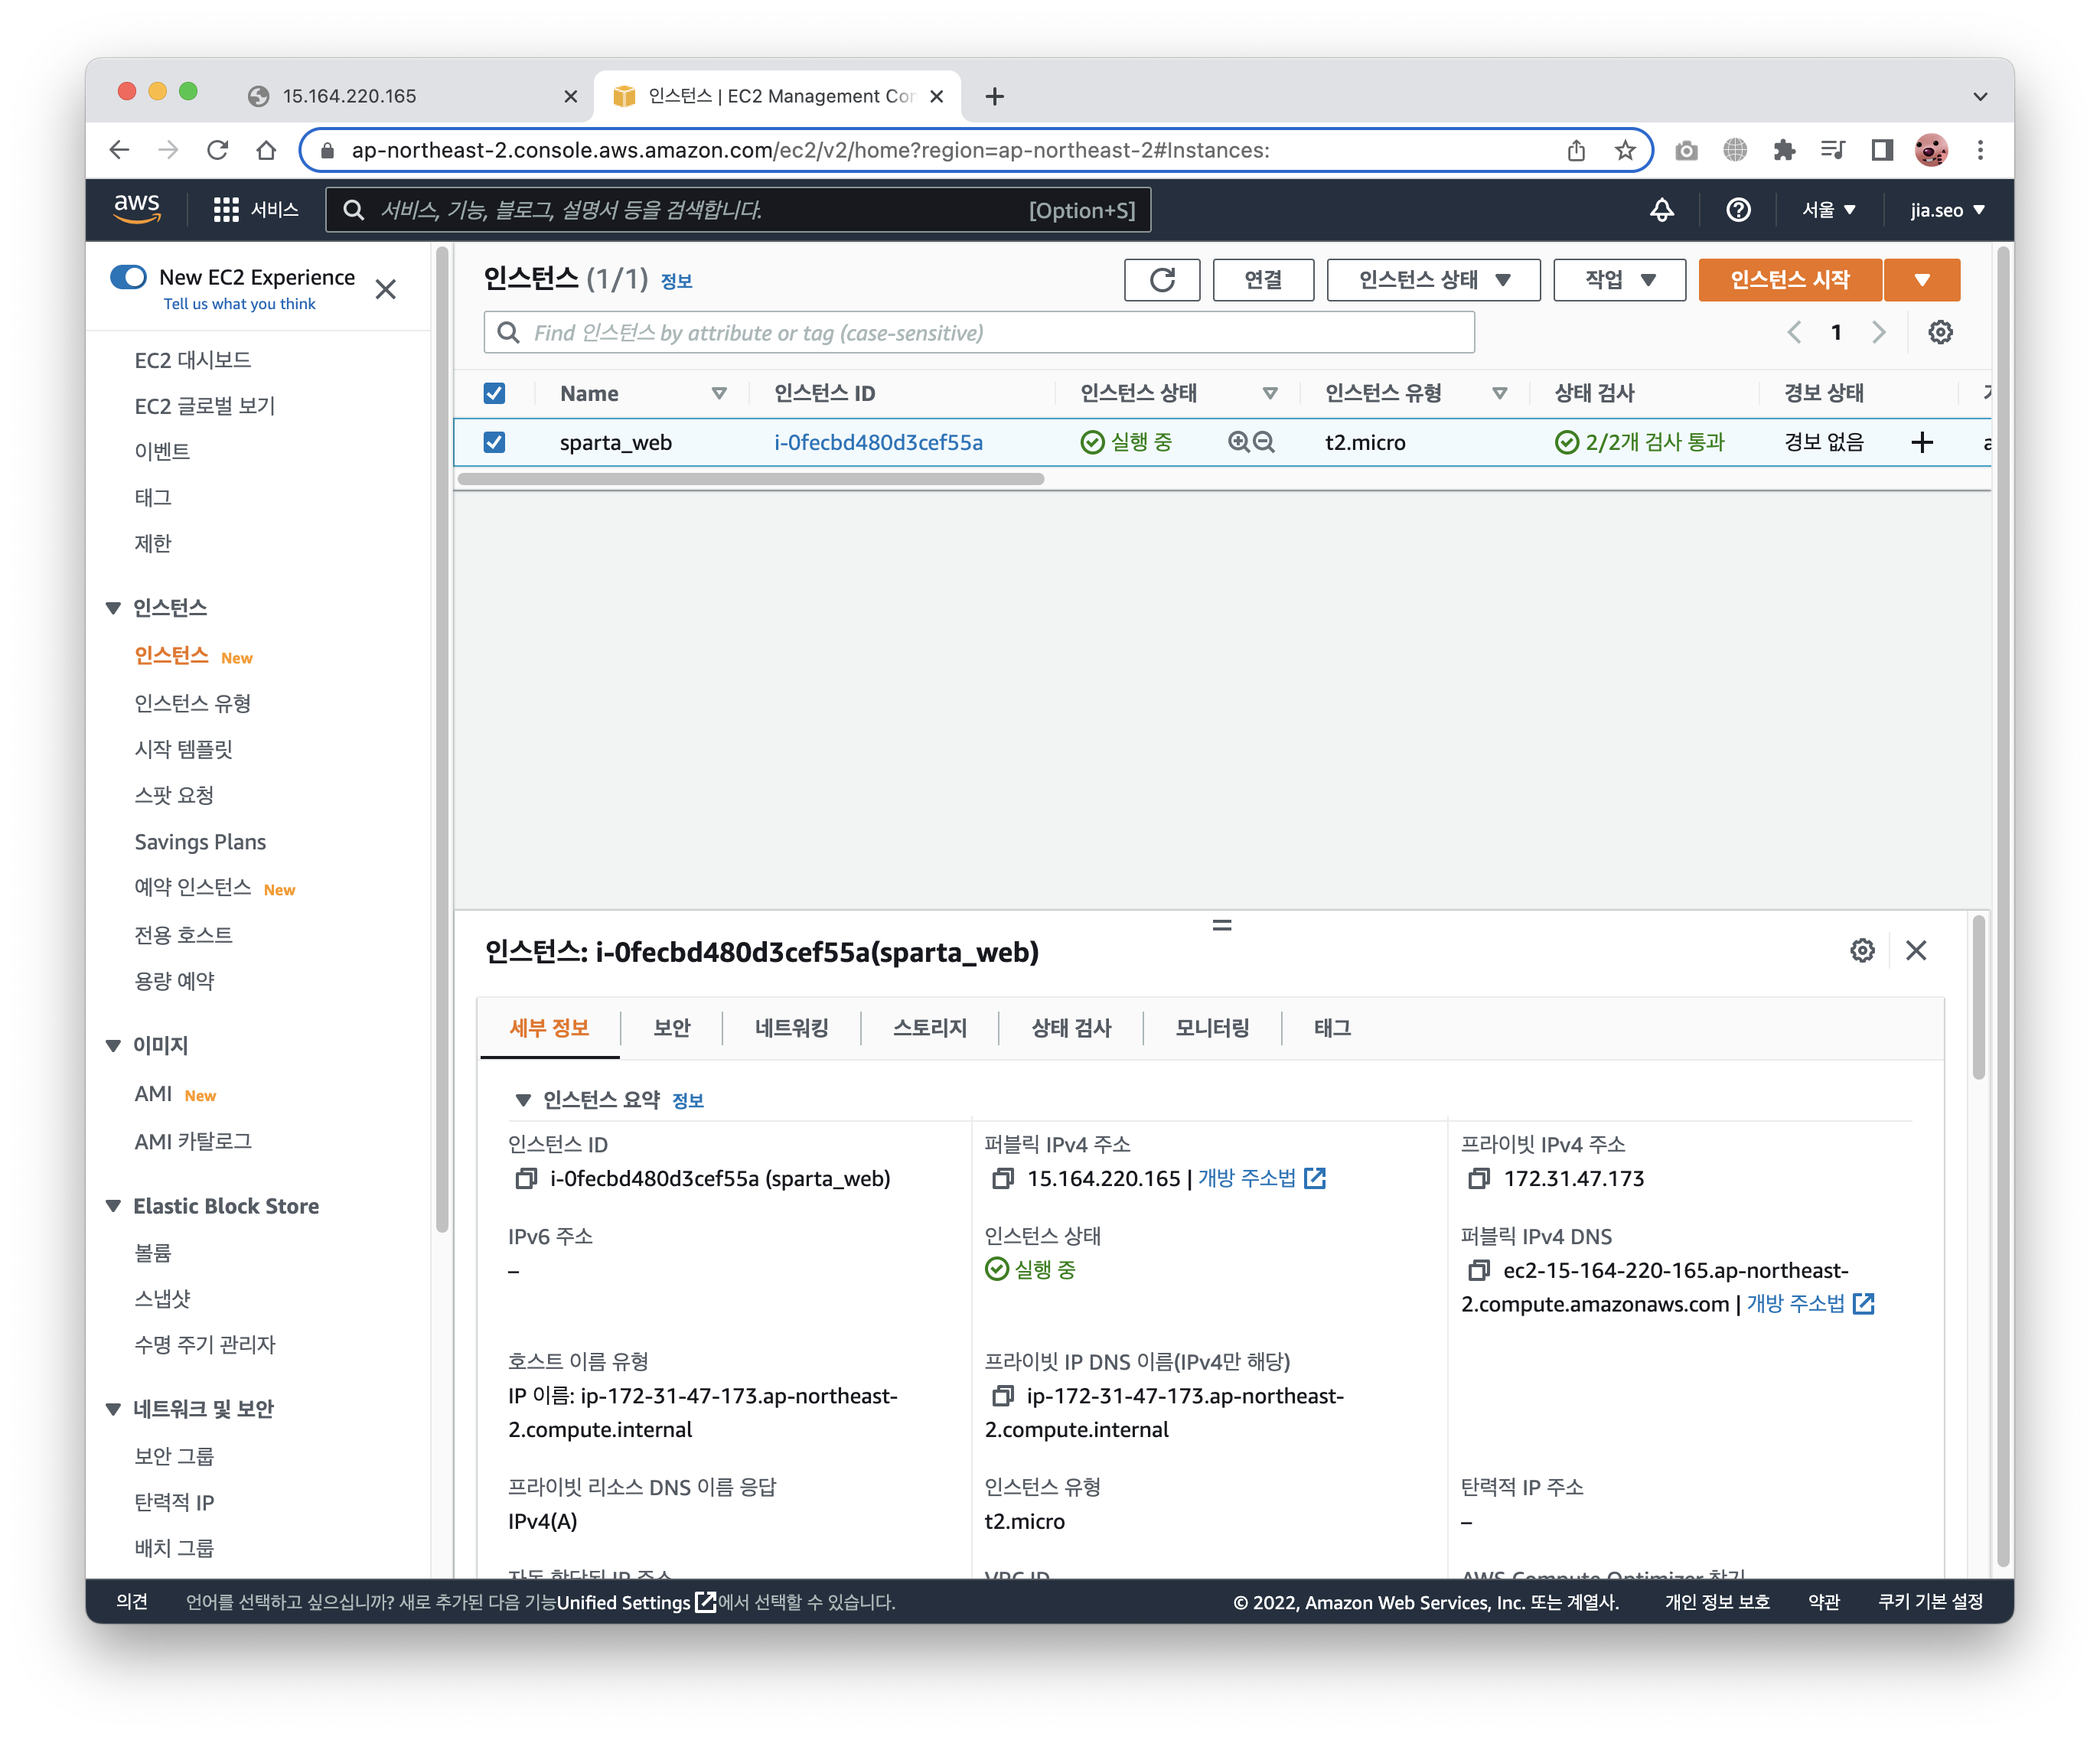Image resolution: width=2100 pixels, height=1737 pixels.
Task: Click the browser reload button
Action: [217, 150]
